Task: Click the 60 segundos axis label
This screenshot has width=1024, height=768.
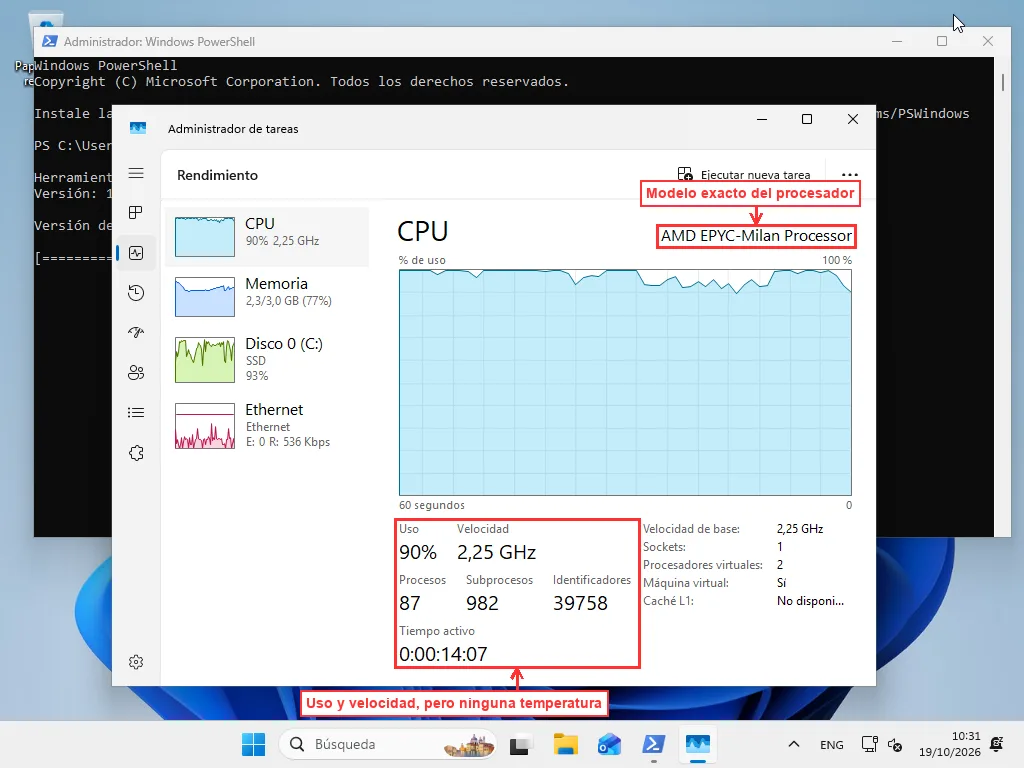Action: 432,505
